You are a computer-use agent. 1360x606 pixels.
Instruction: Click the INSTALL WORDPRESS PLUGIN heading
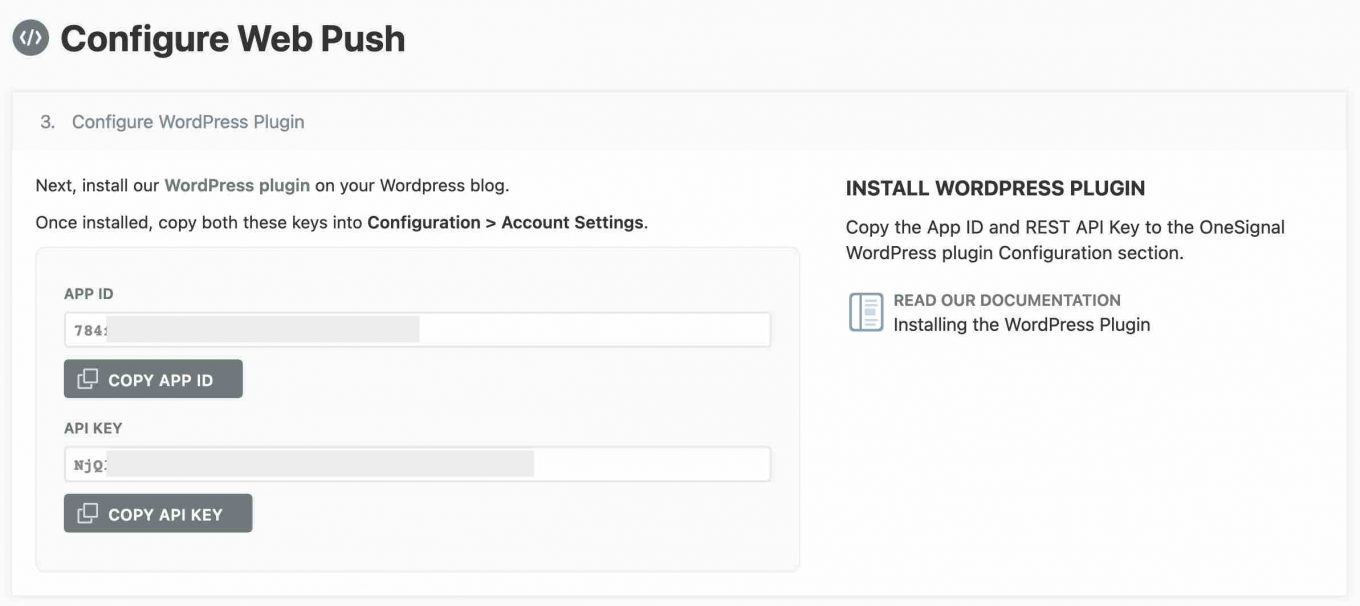[995, 188]
